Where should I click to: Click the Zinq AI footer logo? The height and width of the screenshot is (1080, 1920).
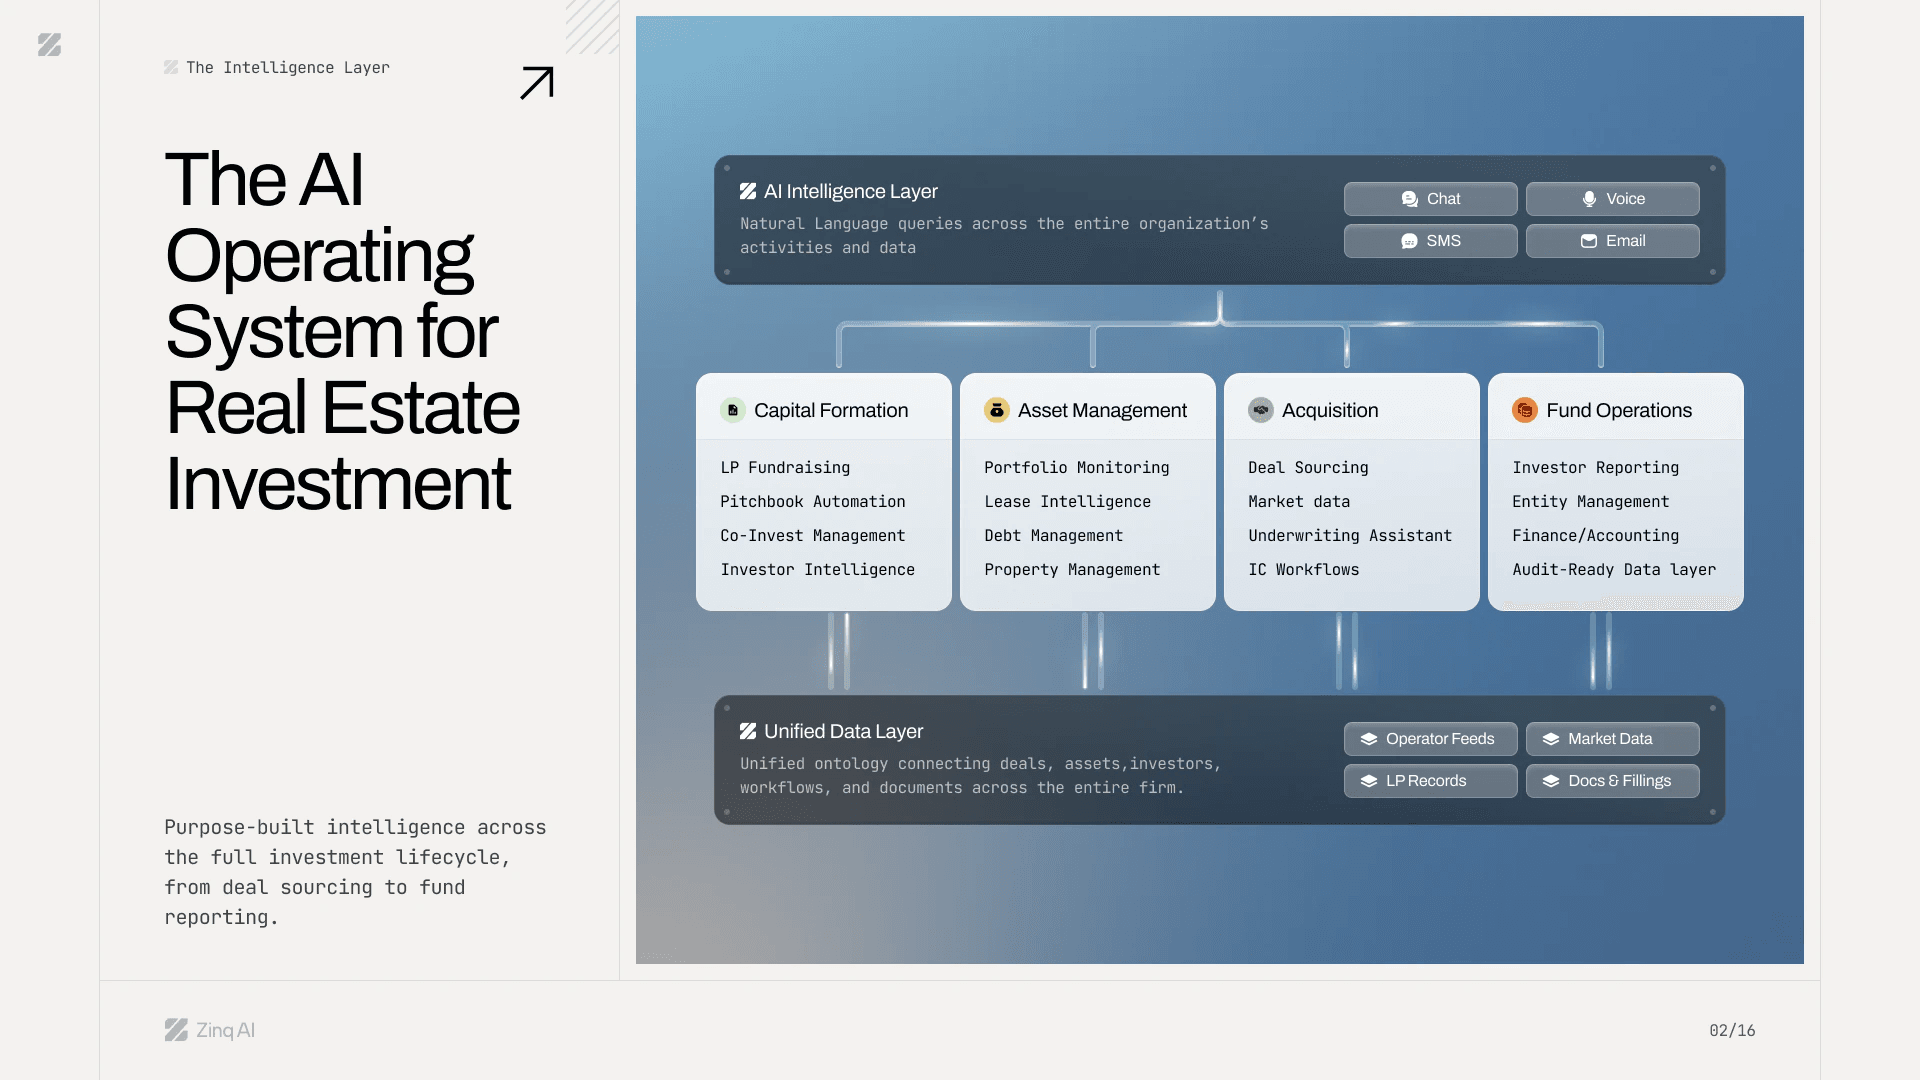210,1030
